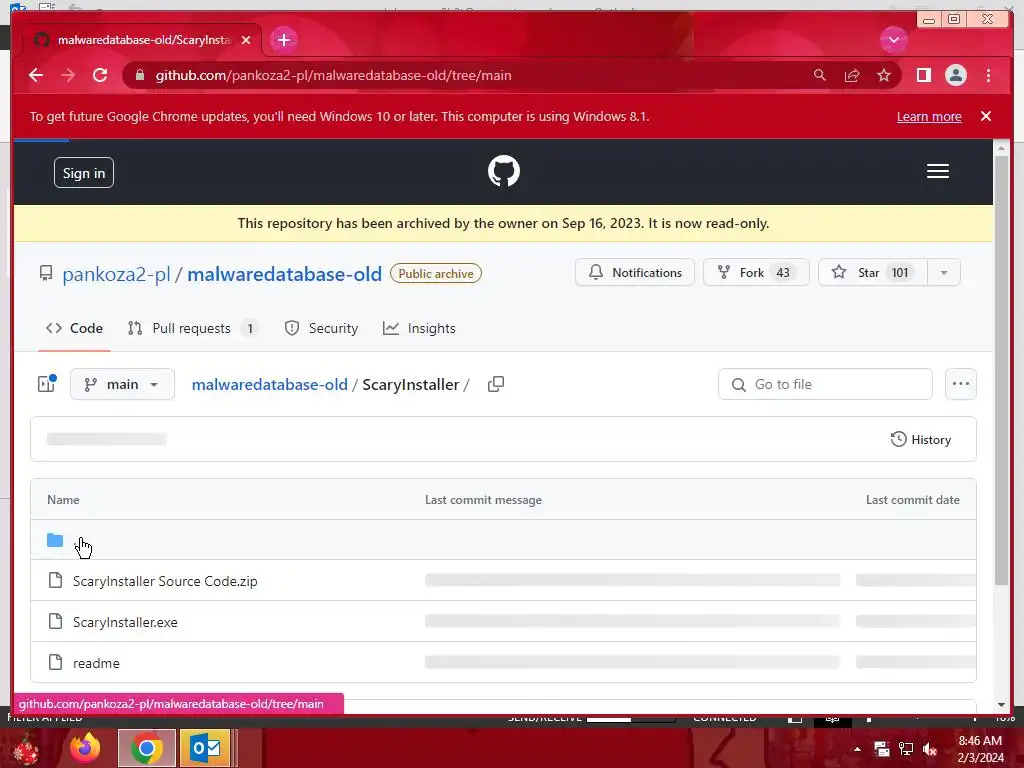The image size is (1024, 768).
Task: Open pankoza2-pl owner profile link
Action: tap(116, 274)
